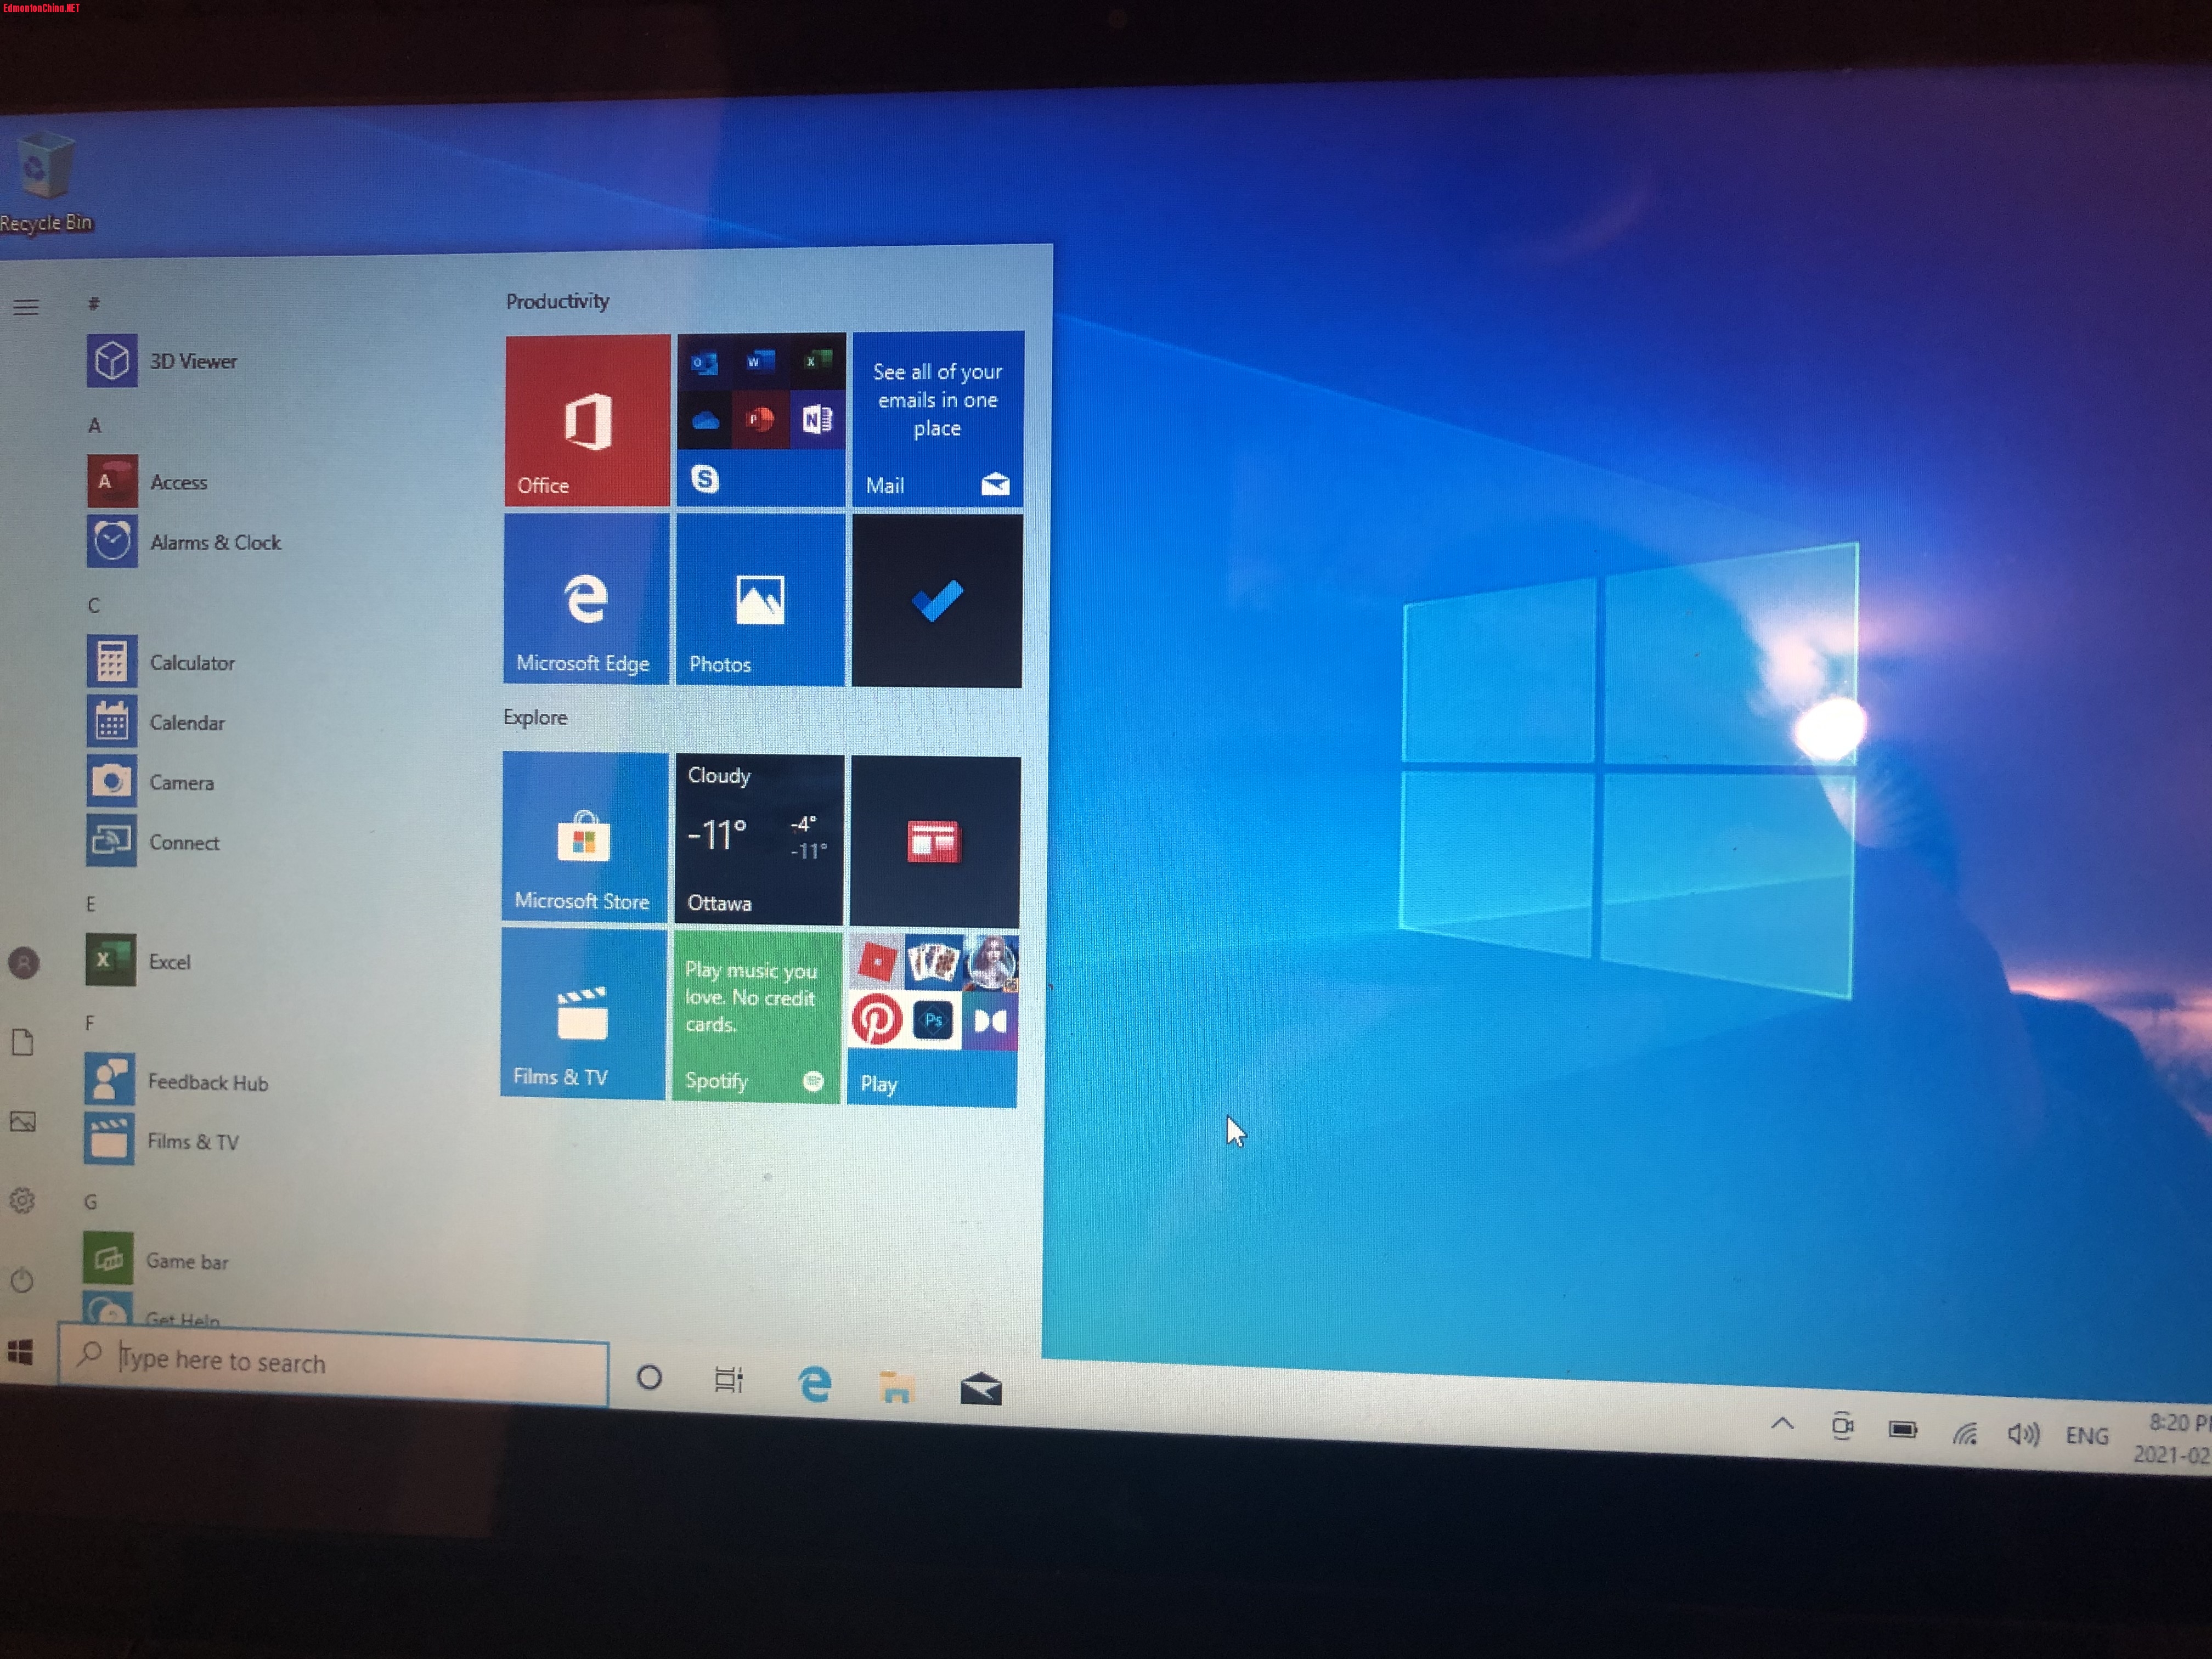The image size is (2212, 1659).
Task: Open the OneDrive icon in the Office apps tile
Action: (x=705, y=420)
